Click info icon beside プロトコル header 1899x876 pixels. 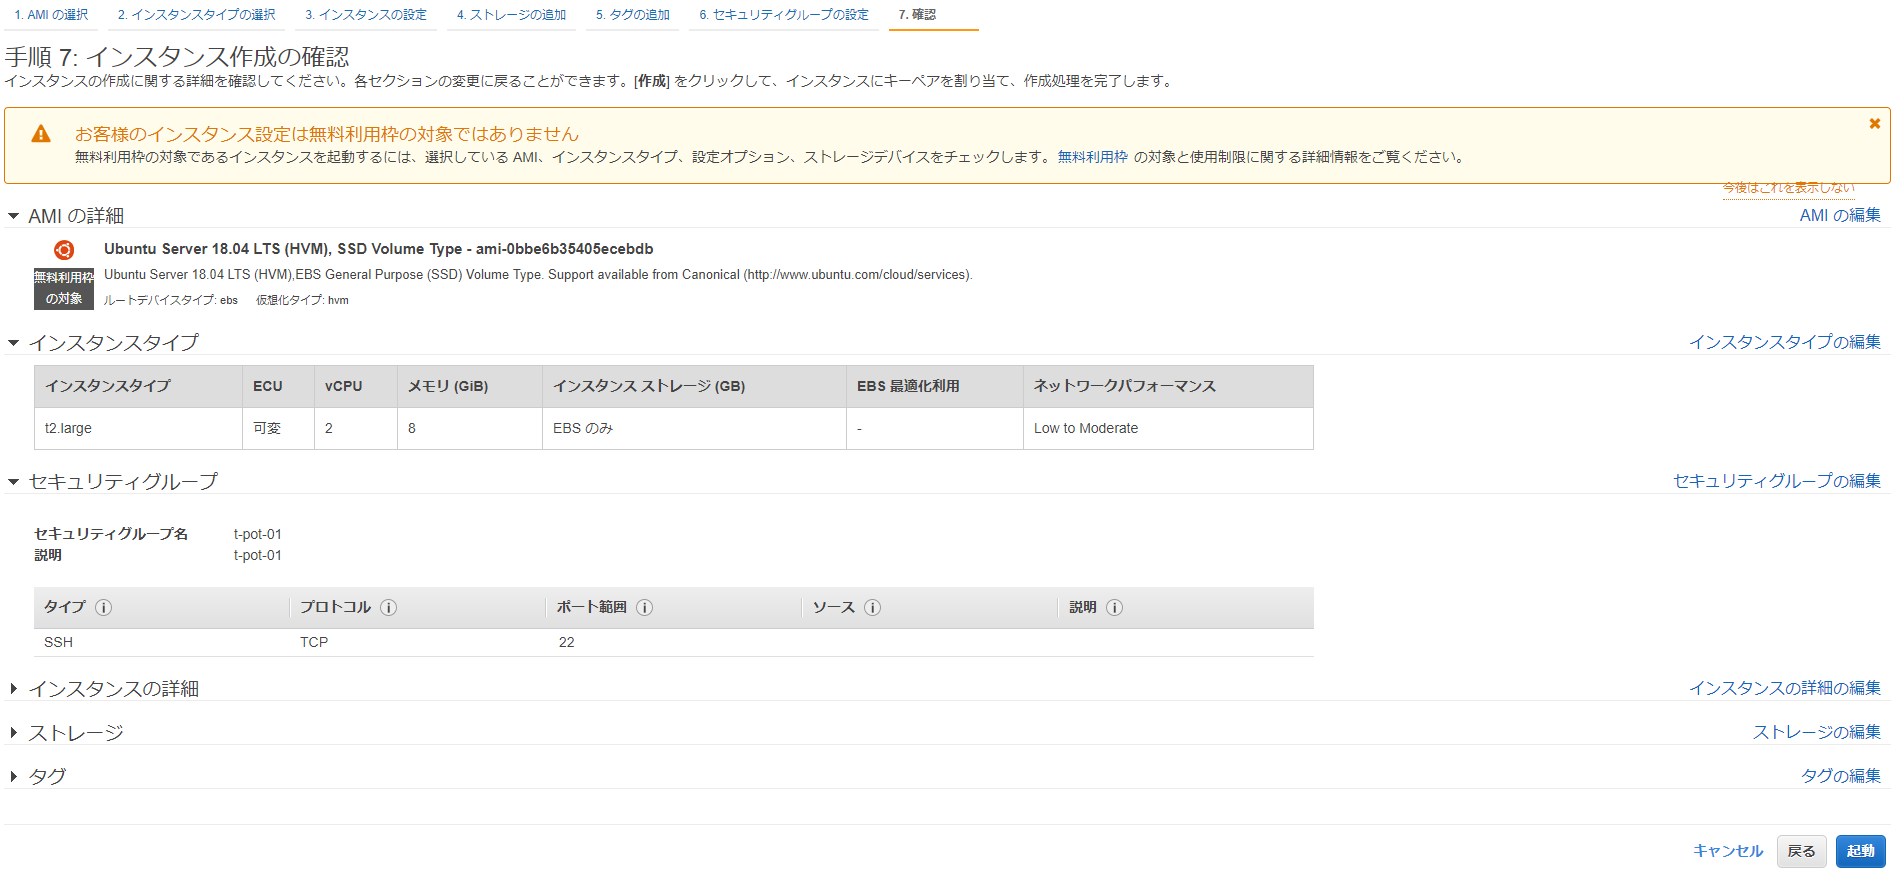(389, 608)
